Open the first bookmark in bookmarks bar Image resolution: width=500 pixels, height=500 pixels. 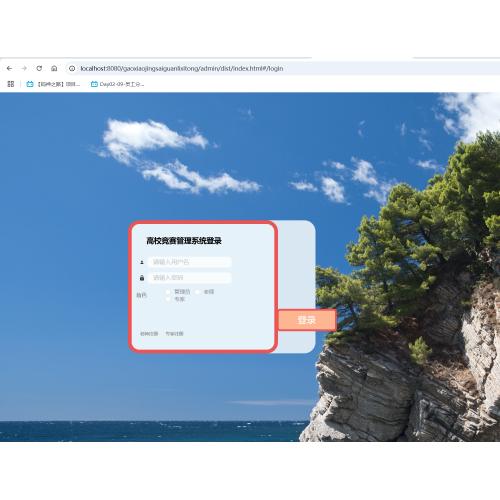coord(53,84)
